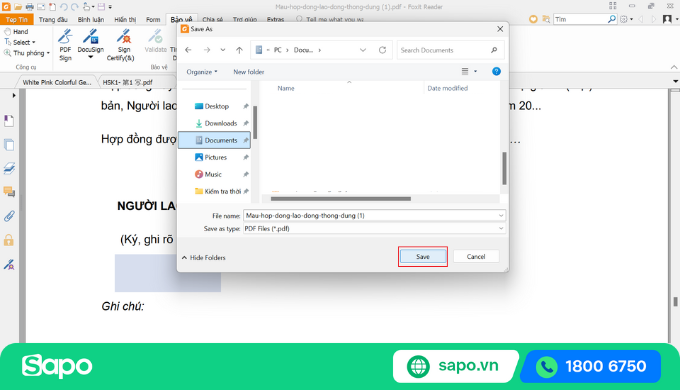Click the blue Help icon in Save As dialog
Screen dimensions: 680x390
pos(496,72)
